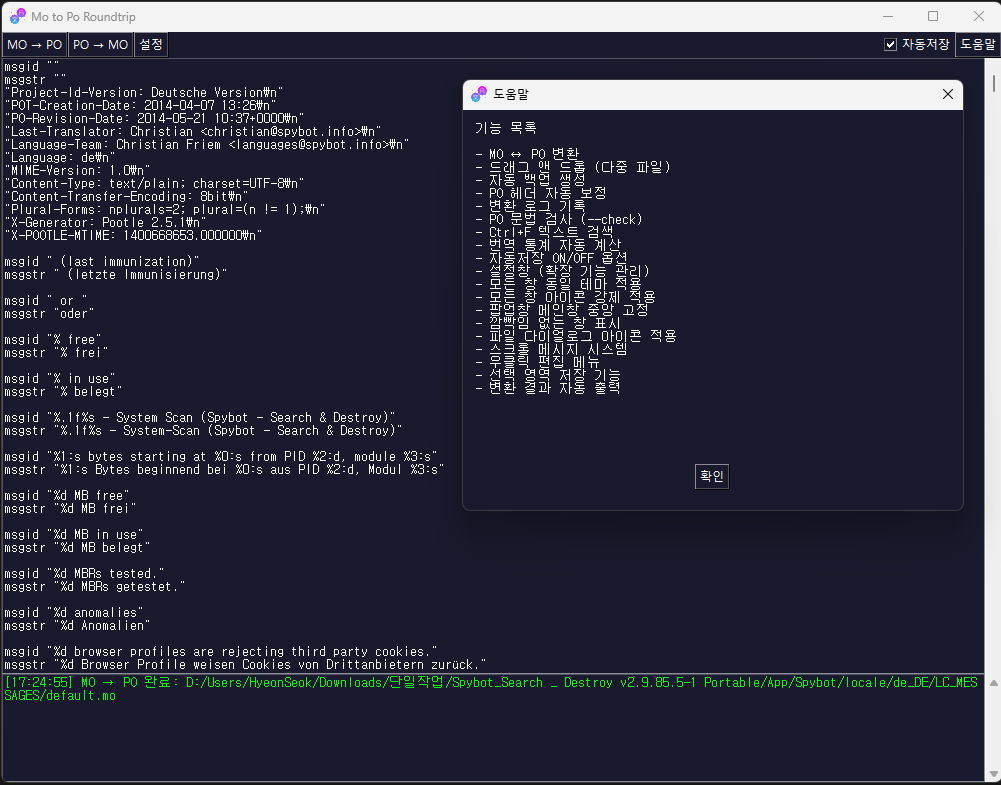Toggle the 자동저장 checkbox
This screenshot has height=785, width=1001.
pos(891,45)
